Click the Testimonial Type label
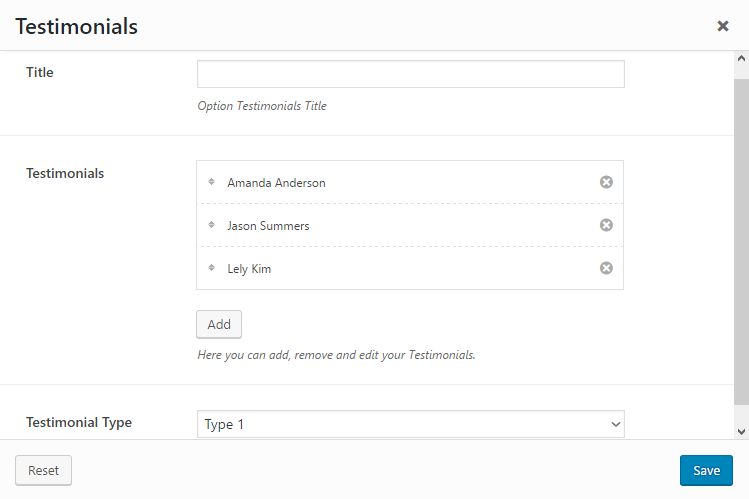Viewport: 749px width, 499px height. [79, 422]
